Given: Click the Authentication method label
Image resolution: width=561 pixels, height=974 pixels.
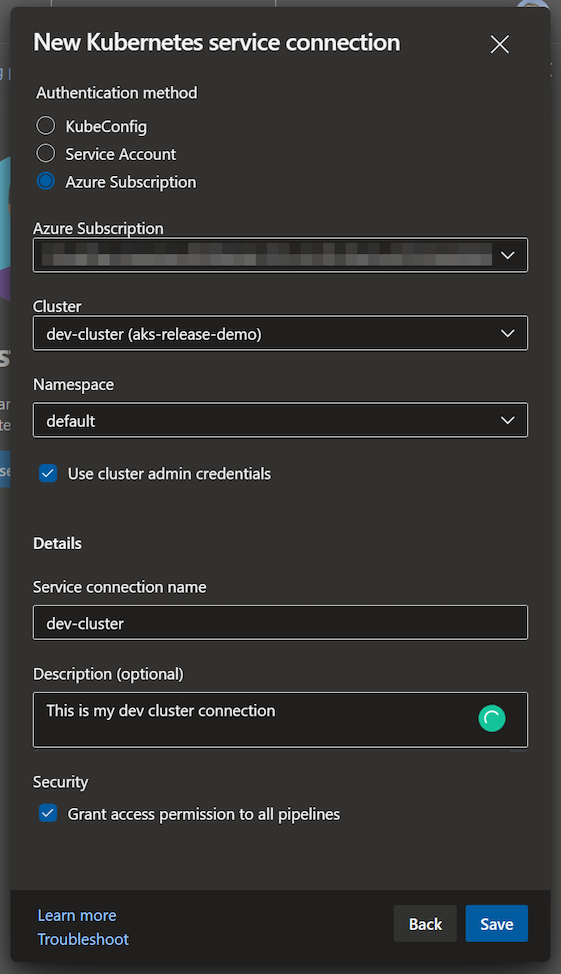Looking at the screenshot, I should [117, 93].
